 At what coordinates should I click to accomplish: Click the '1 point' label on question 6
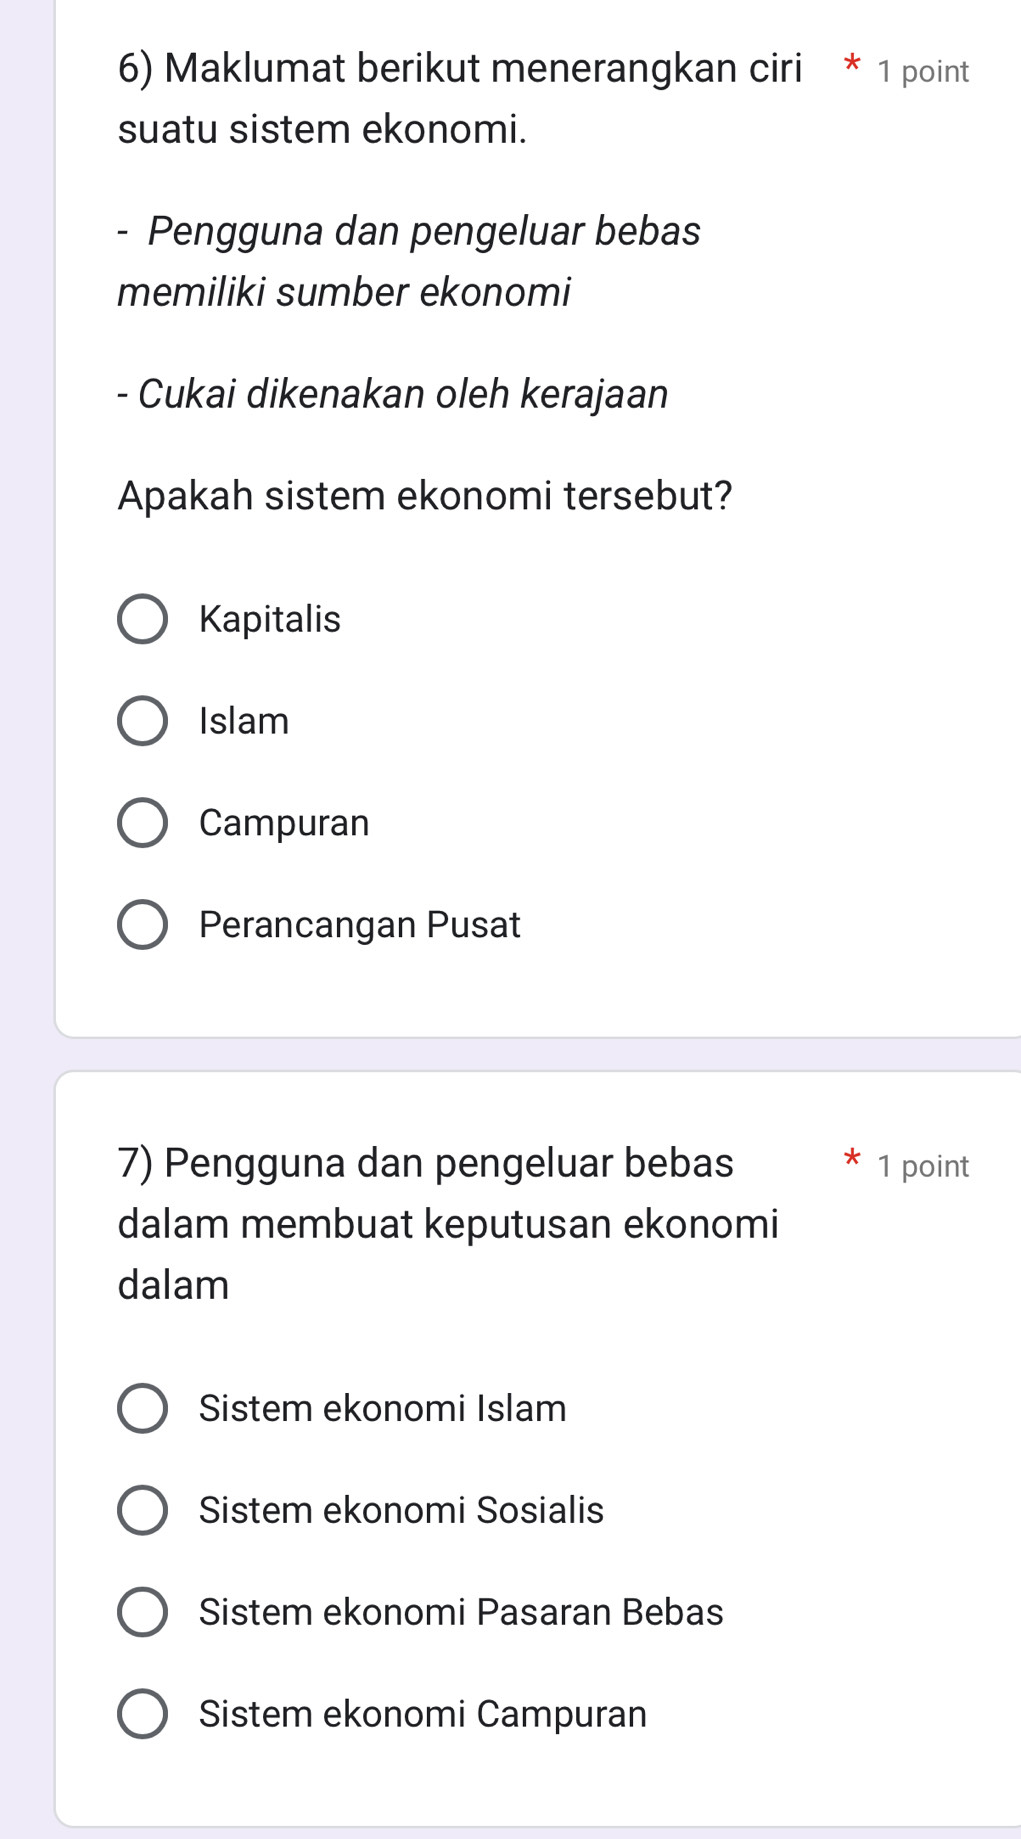[x=923, y=72]
